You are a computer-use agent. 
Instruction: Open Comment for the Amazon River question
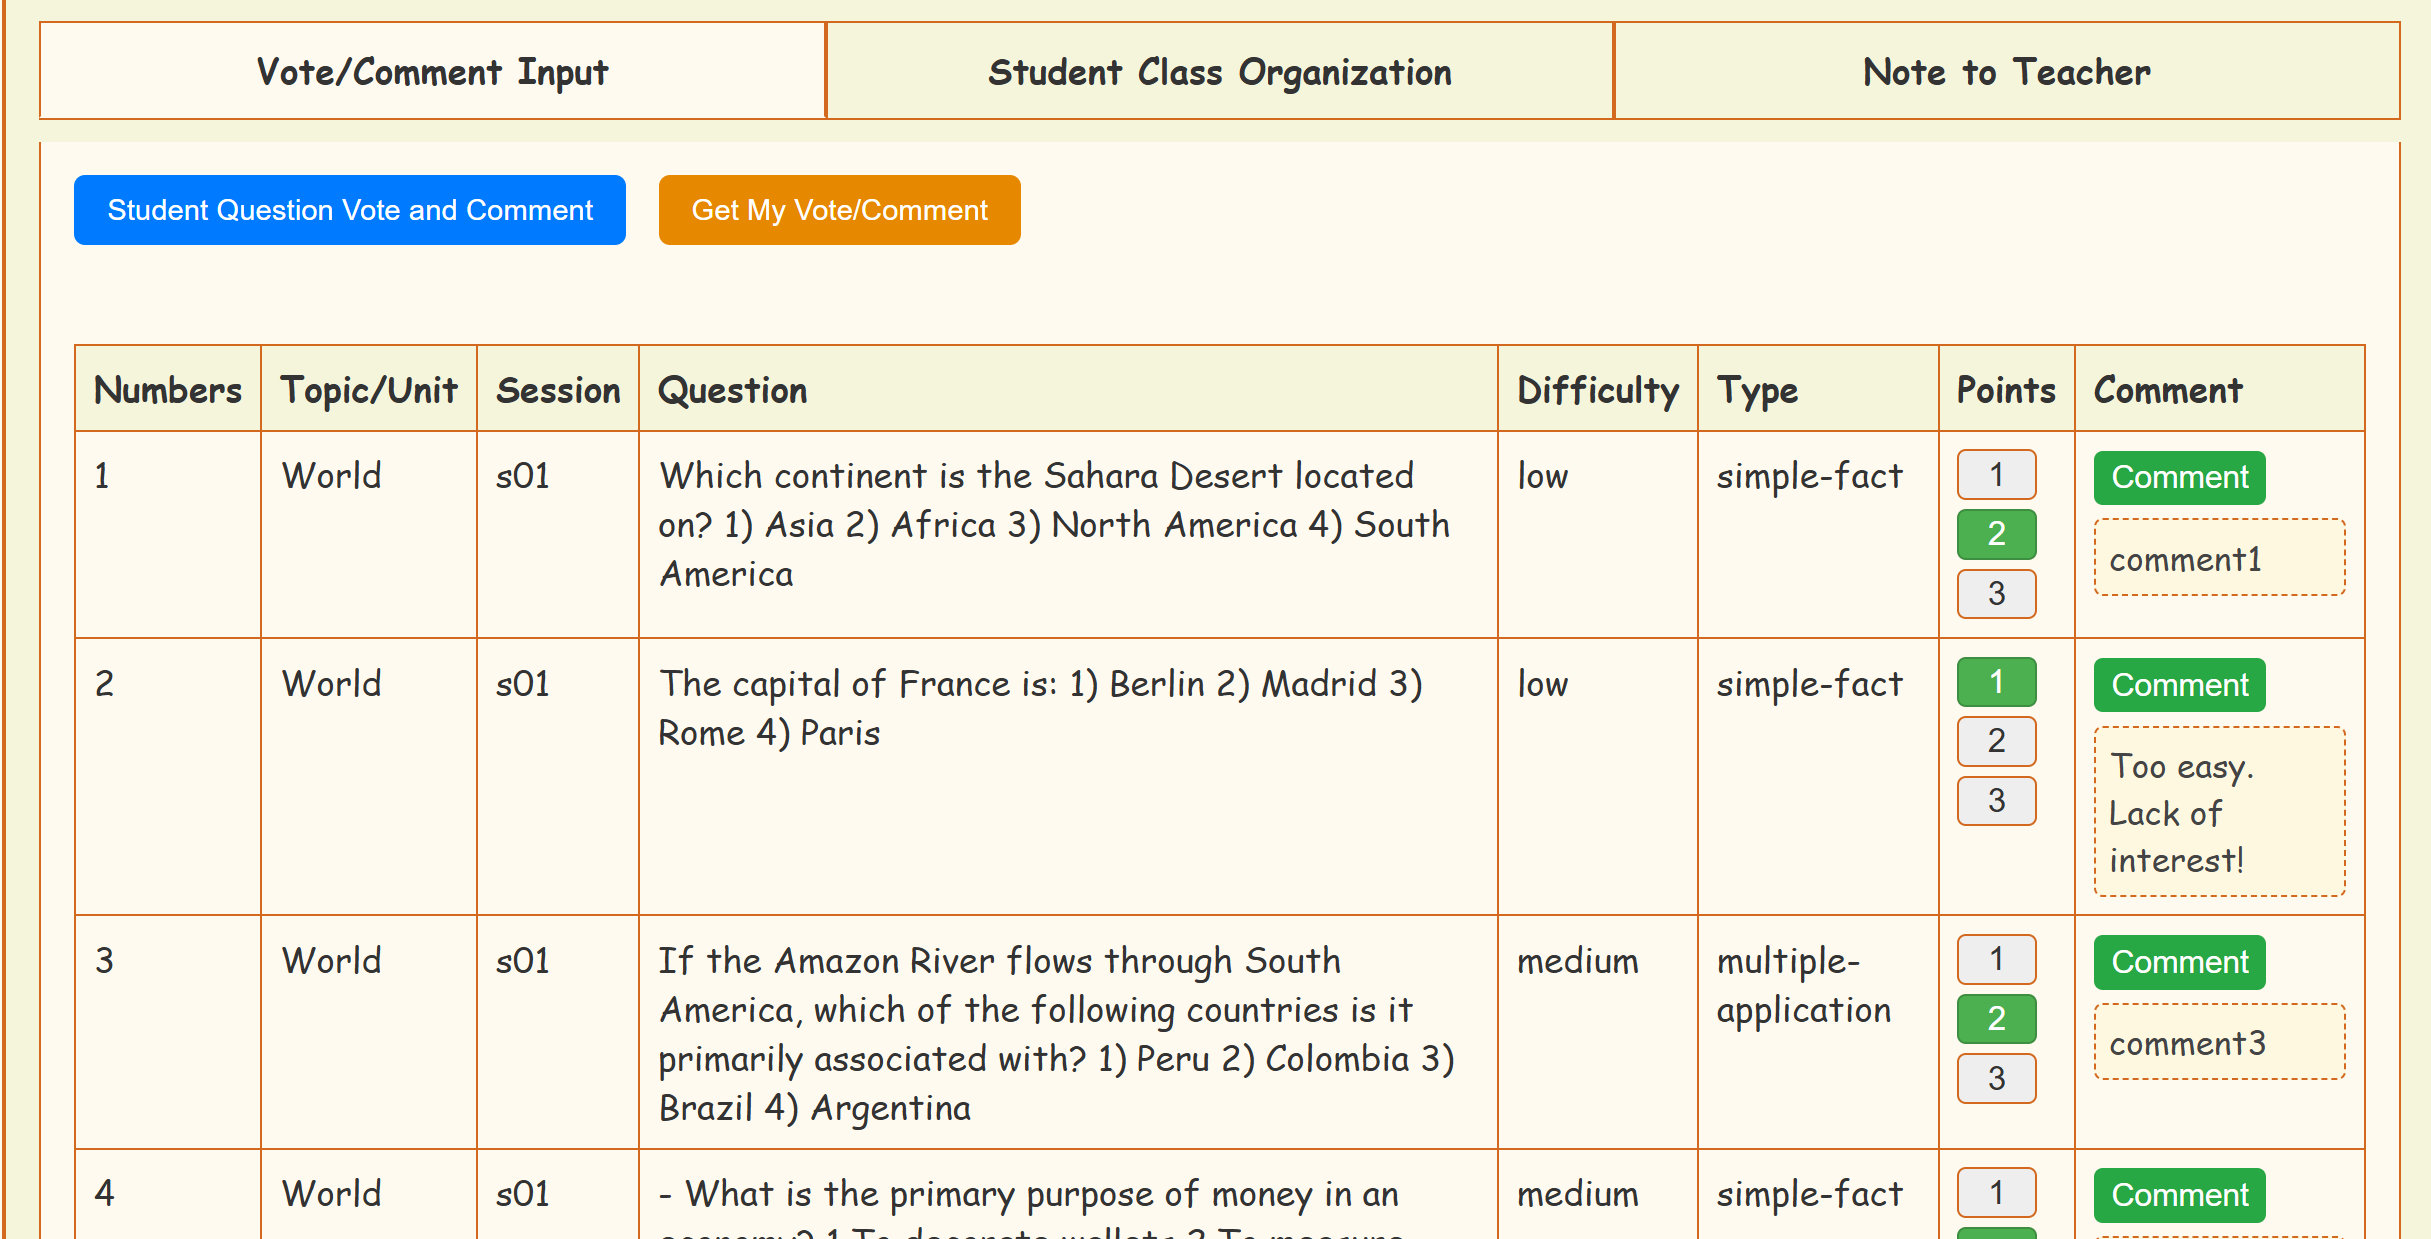coord(2179,962)
